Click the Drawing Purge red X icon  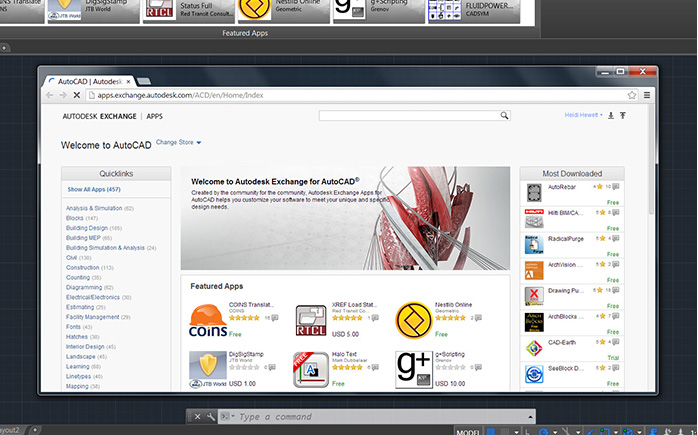point(534,297)
